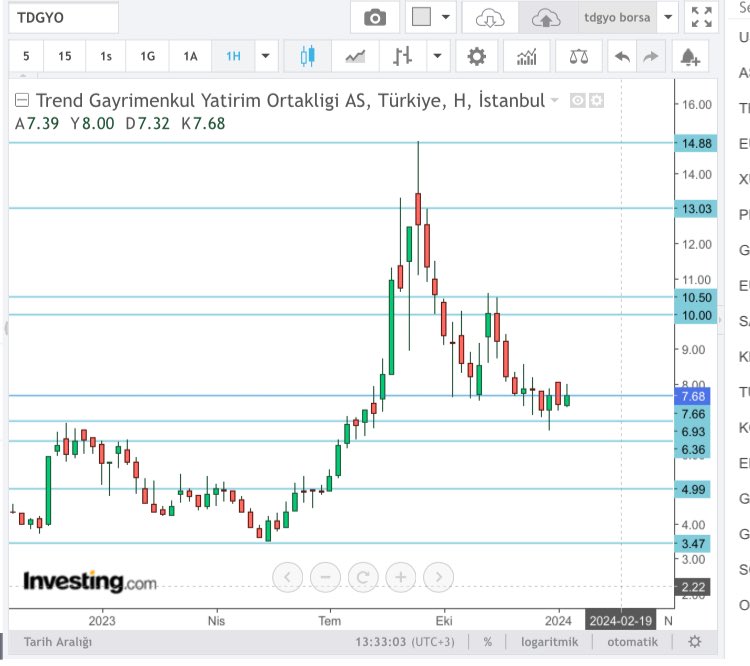Screen dimensions: 750x666
Task: Click the scroll-right chart navigation button
Action: coord(439,577)
